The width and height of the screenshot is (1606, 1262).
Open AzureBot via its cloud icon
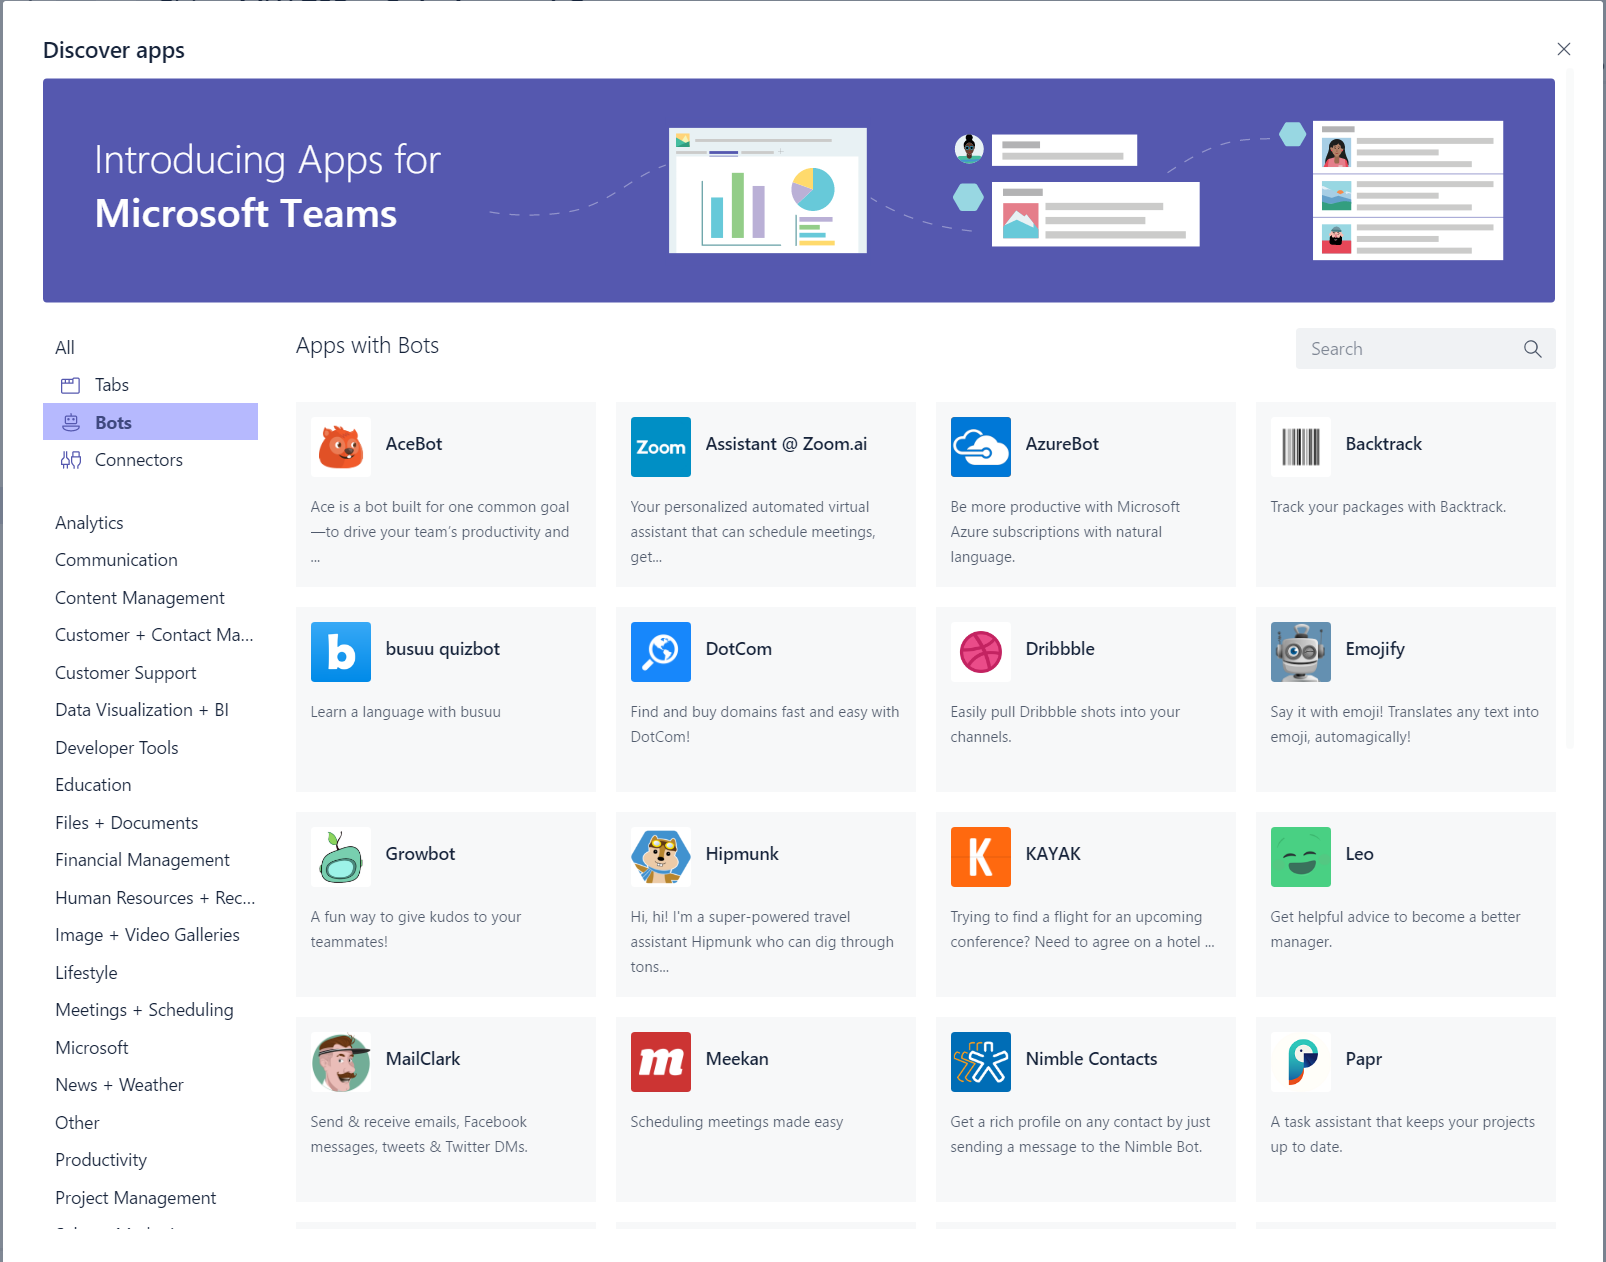(980, 447)
